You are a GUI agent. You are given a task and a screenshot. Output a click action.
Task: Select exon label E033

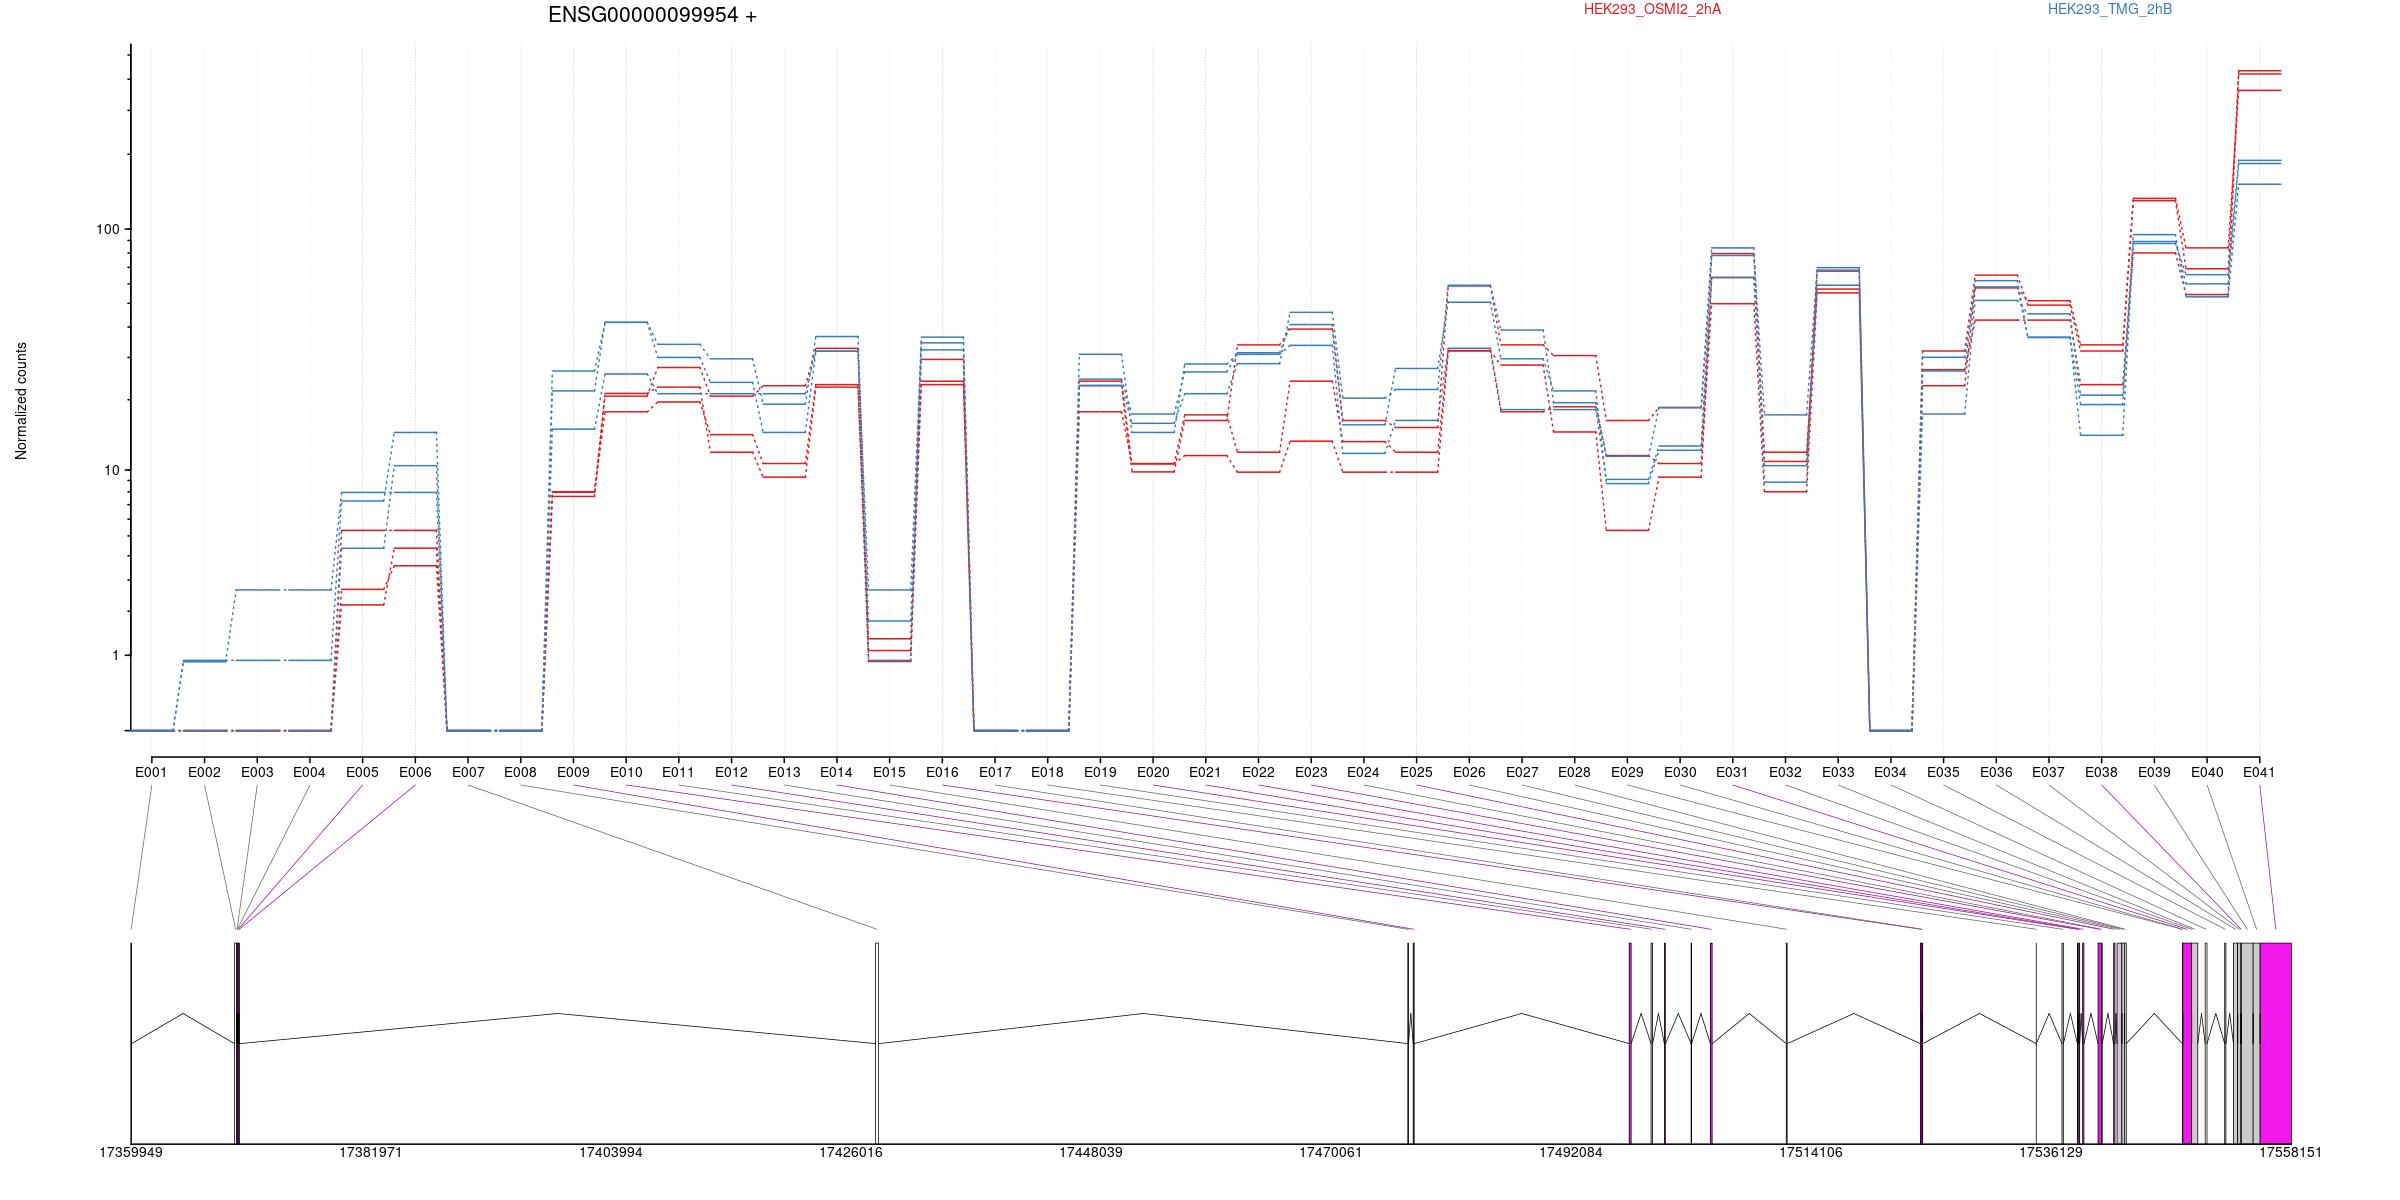coord(1838,773)
